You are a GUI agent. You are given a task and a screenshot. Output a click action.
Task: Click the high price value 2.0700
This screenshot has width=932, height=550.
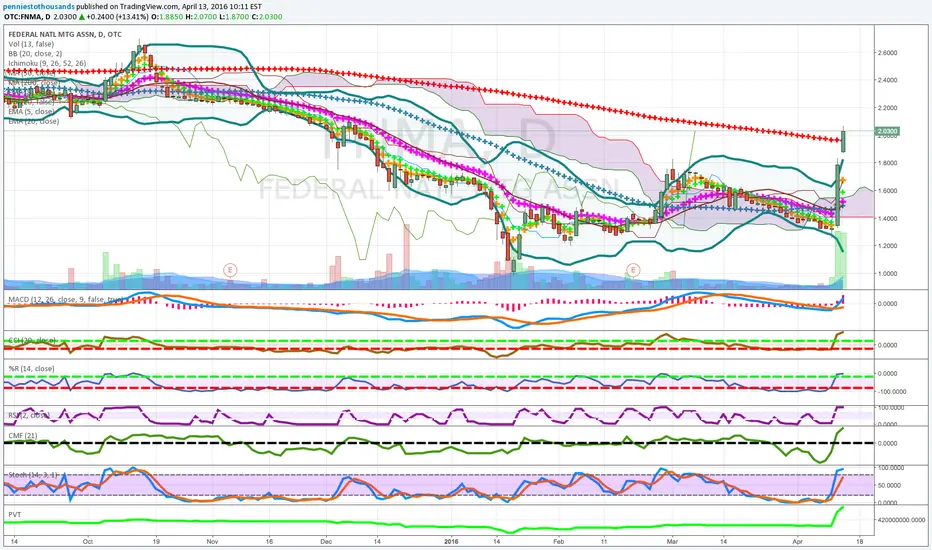[204, 17]
